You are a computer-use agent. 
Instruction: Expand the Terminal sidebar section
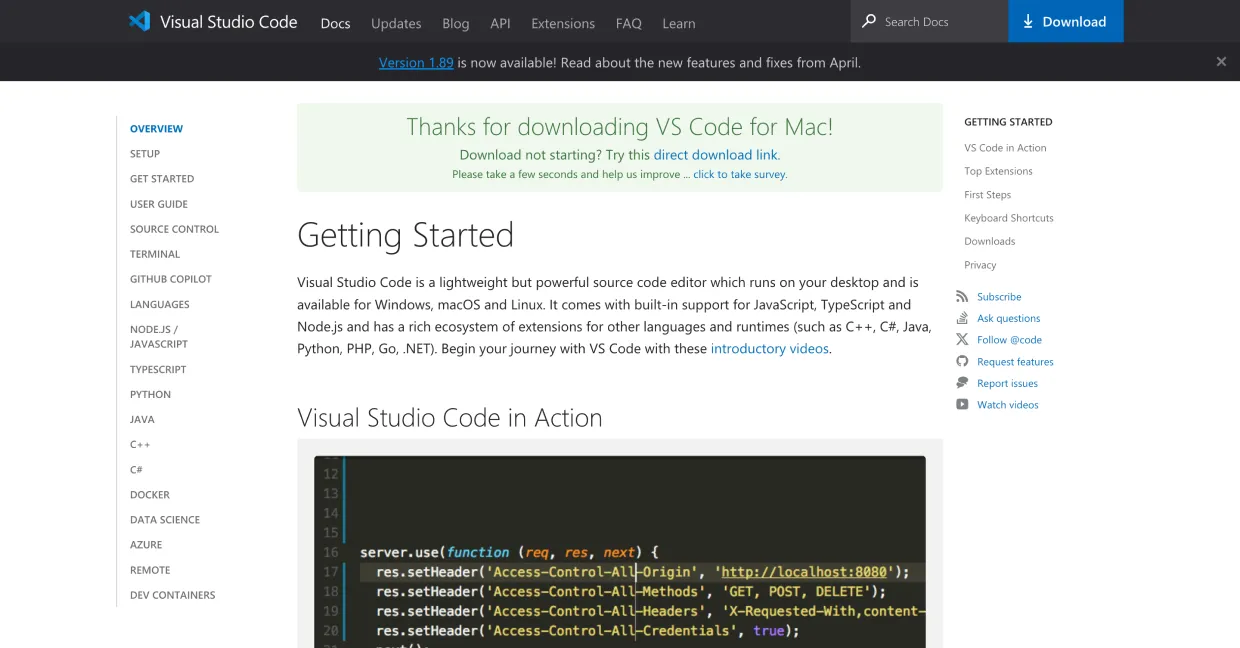(x=155, y=254)
